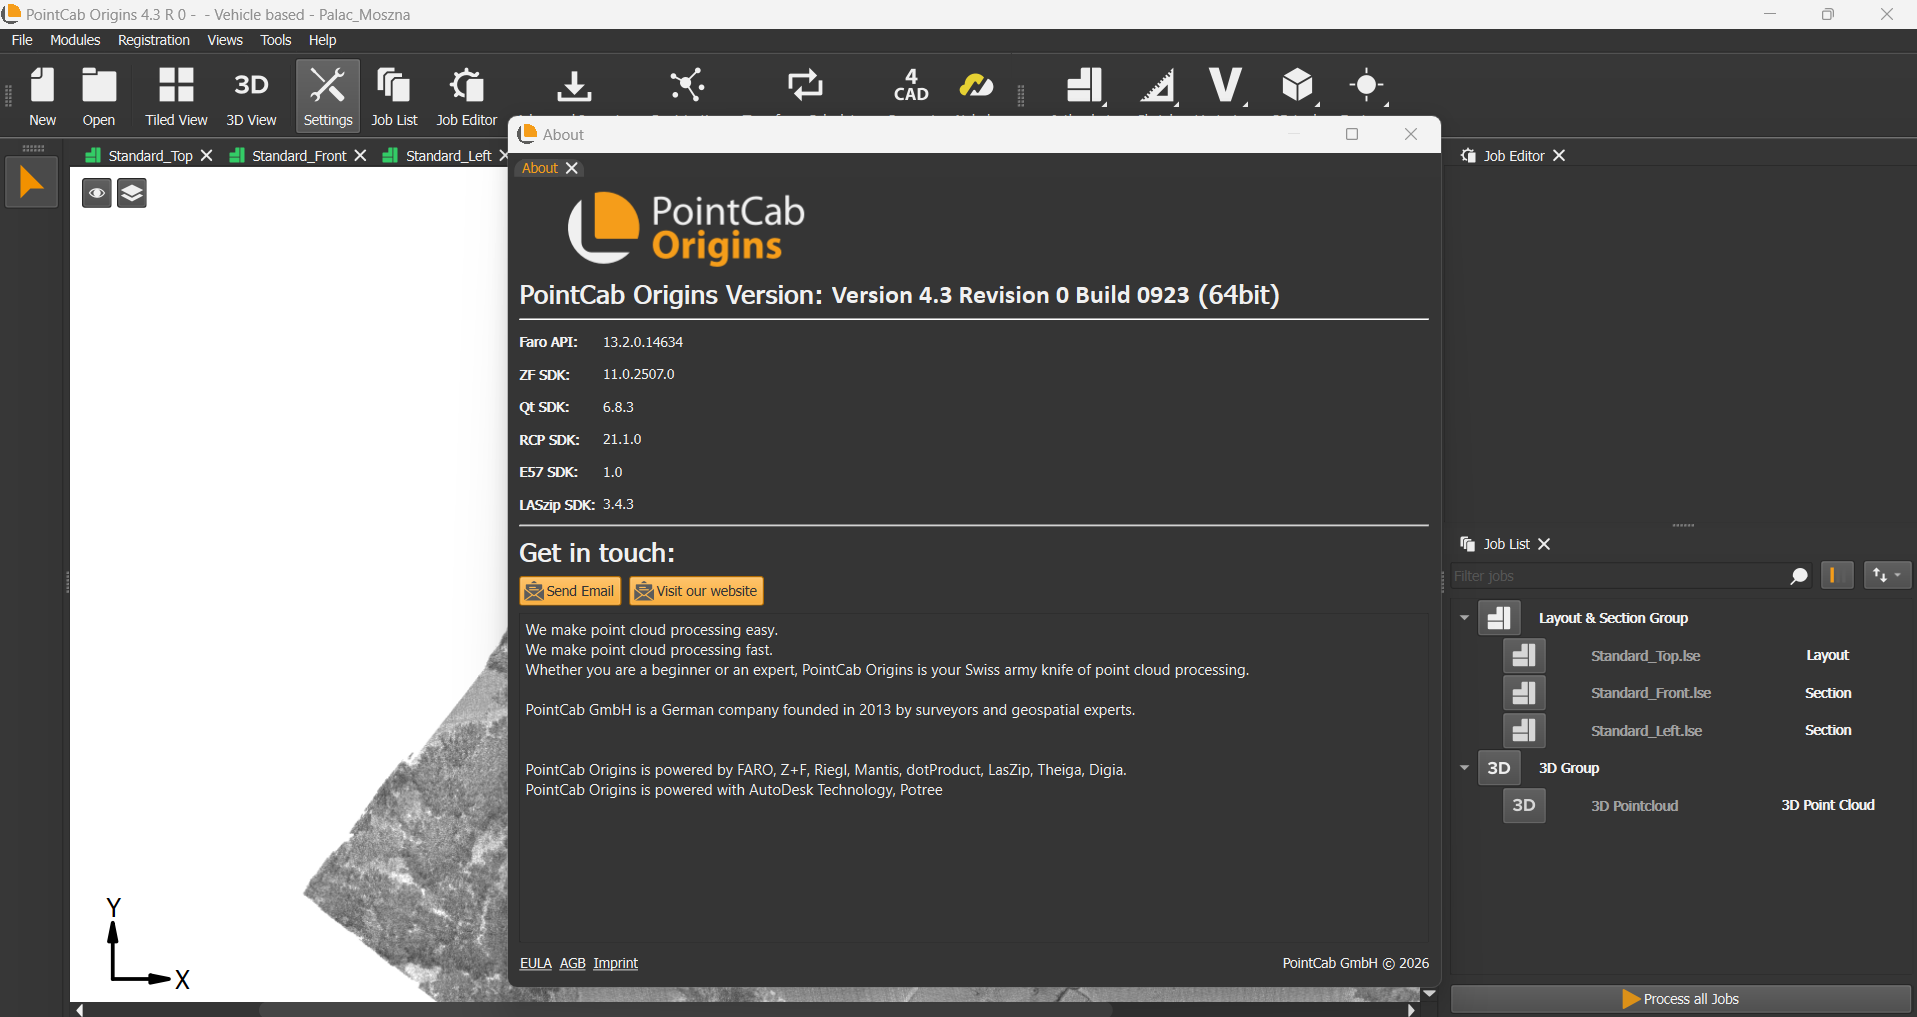
Task: Collapse the Layout & Section Group
Action: (x=1465, y=618)
